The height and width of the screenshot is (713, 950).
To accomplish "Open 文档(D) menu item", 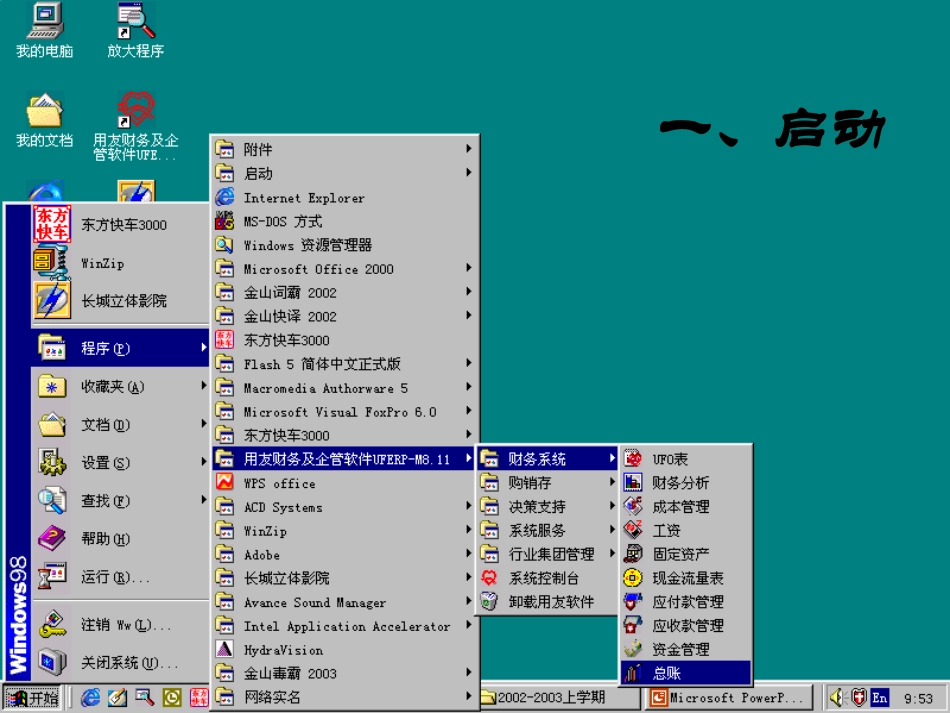I will click(120, 424).
